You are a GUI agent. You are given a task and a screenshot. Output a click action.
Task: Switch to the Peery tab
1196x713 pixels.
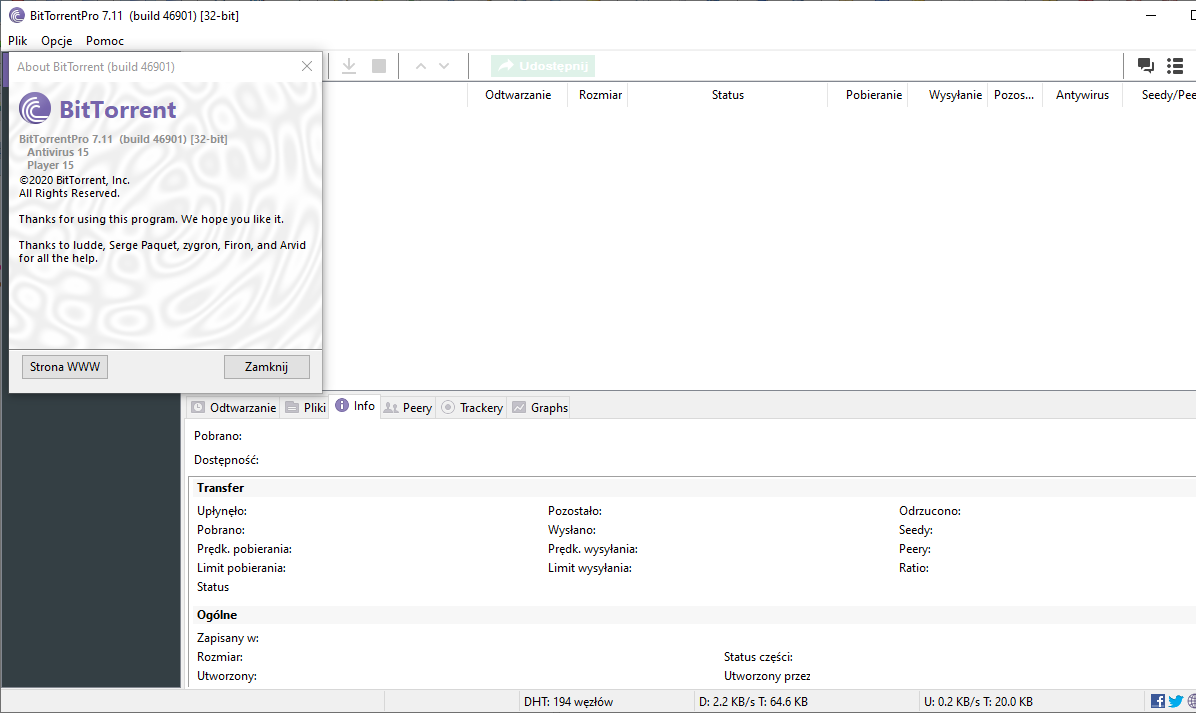click(x=408, y=407)
